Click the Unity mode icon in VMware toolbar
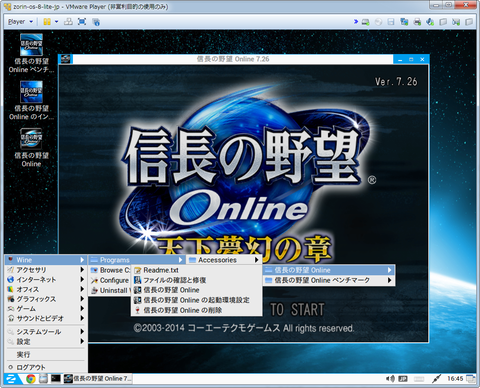The height and width of the screenshot is (388, 480). click(96, 22)
